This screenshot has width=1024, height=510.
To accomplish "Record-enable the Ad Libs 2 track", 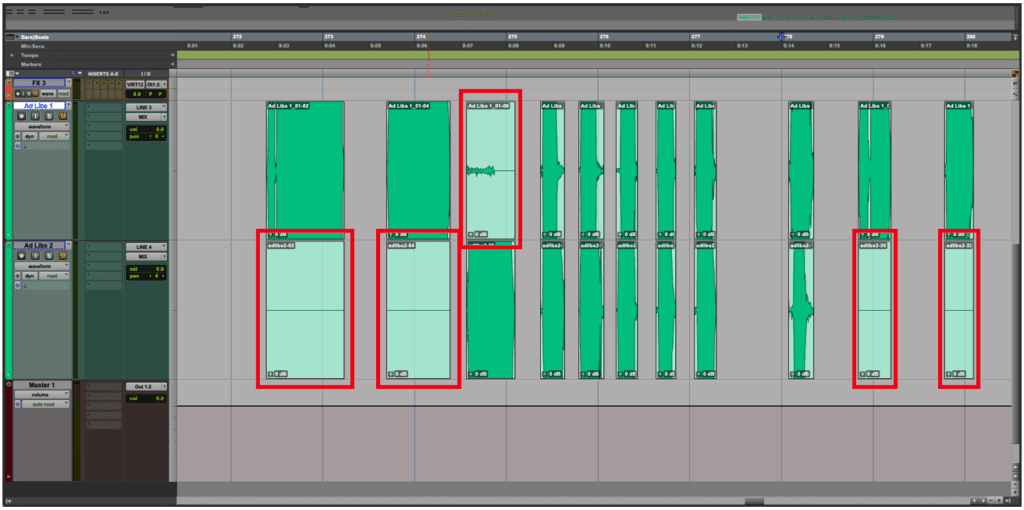I will (x=22, y=256).
